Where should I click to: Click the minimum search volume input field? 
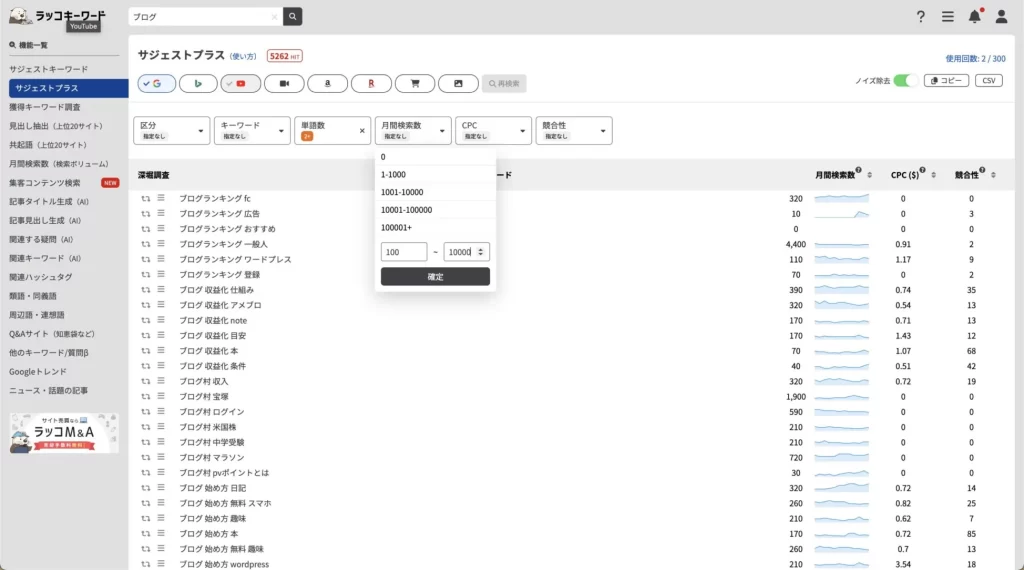[403, 252]
